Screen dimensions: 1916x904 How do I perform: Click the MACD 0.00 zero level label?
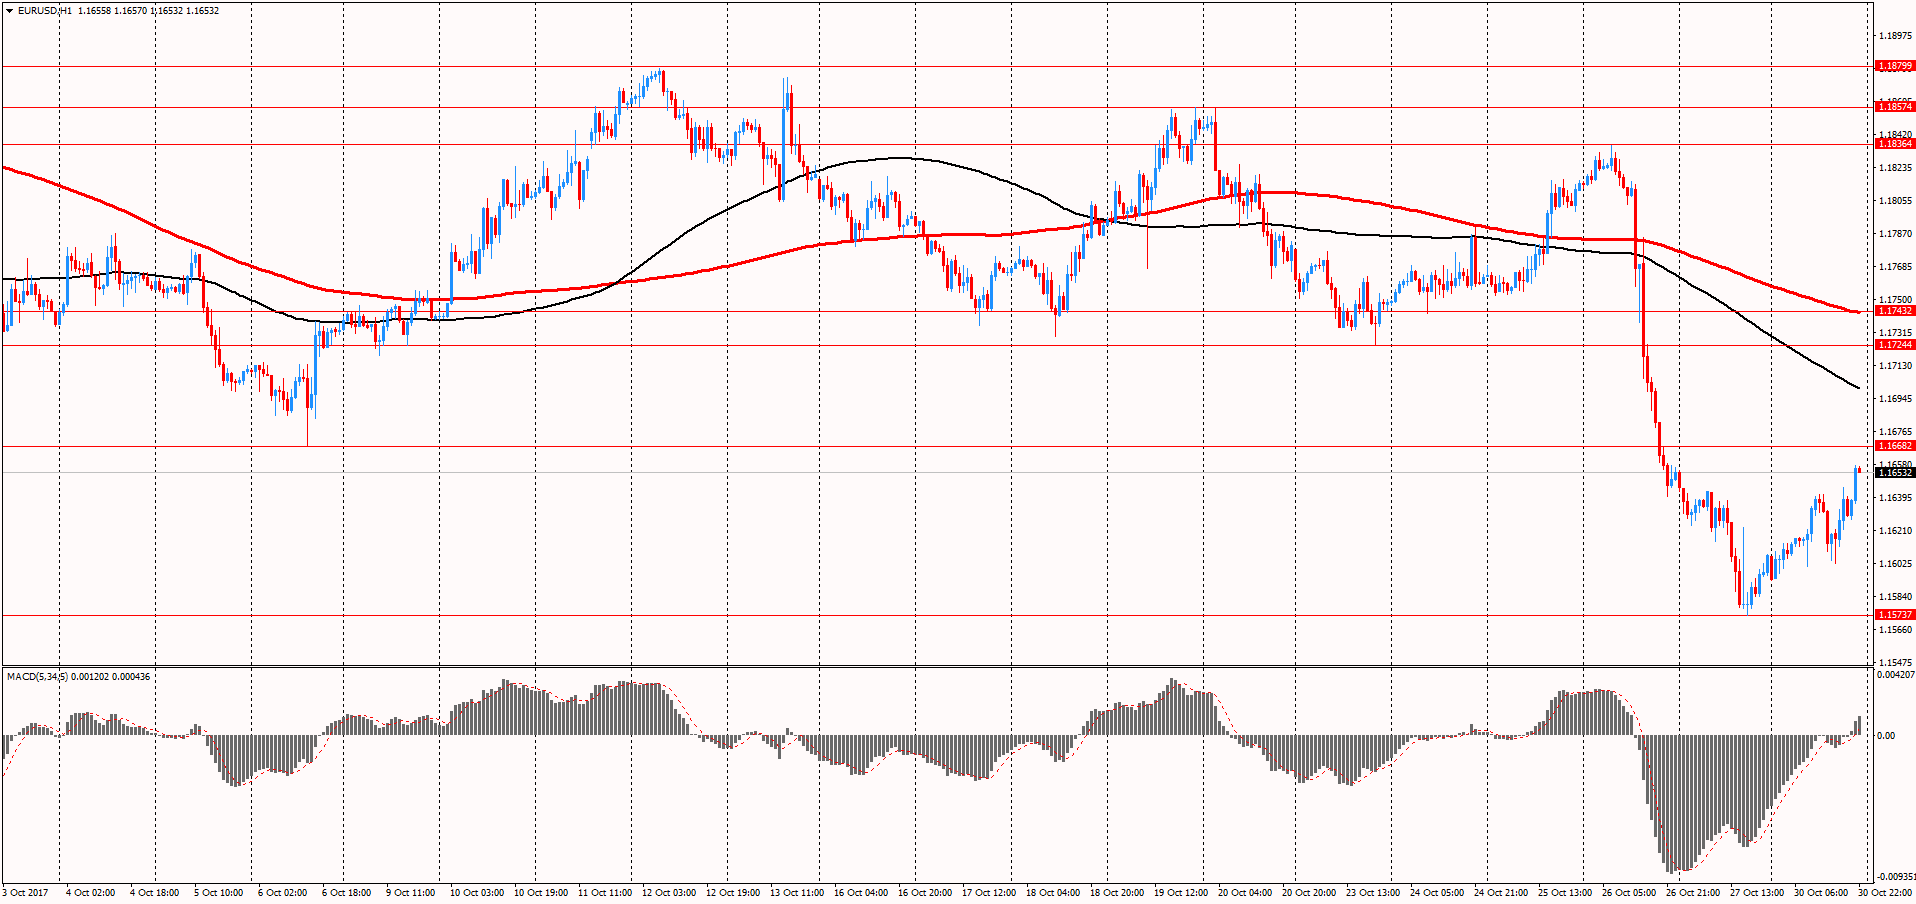coord(1886,736)
